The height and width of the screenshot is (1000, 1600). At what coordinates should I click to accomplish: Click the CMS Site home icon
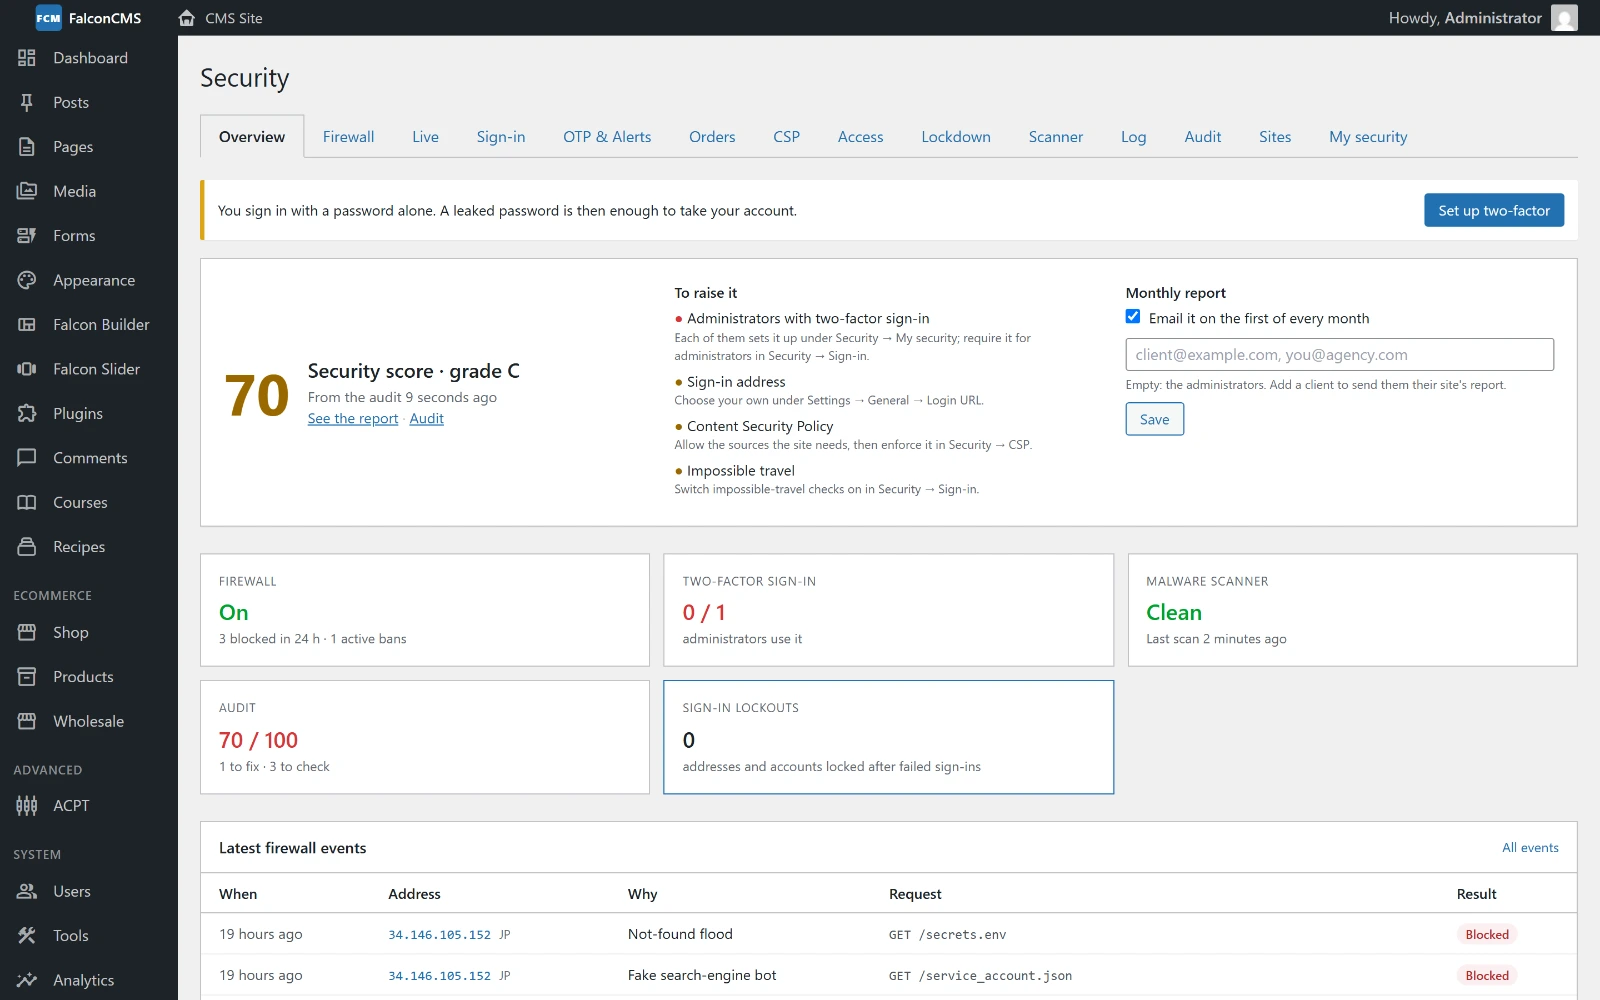[x=187, y=18]
